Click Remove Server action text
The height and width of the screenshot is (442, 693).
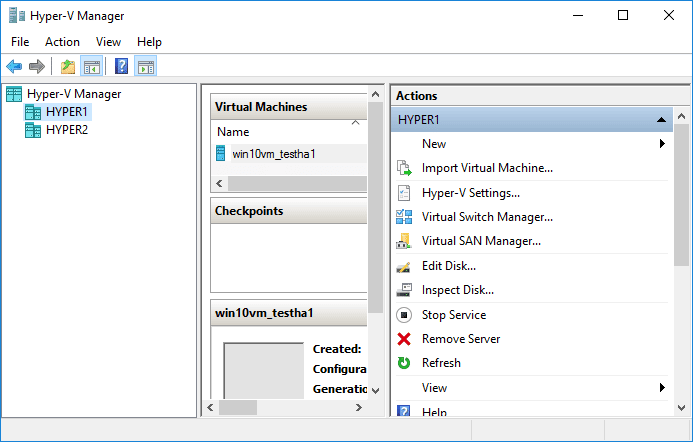pos(461,339)
